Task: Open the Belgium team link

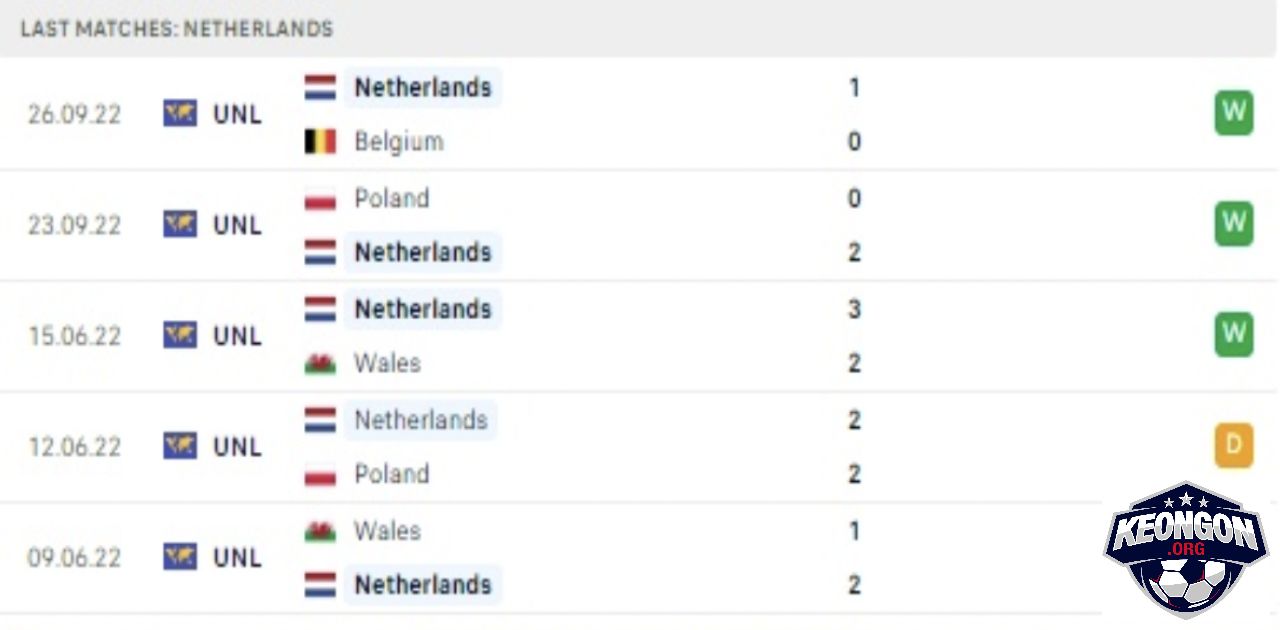Action: [398, 142]
